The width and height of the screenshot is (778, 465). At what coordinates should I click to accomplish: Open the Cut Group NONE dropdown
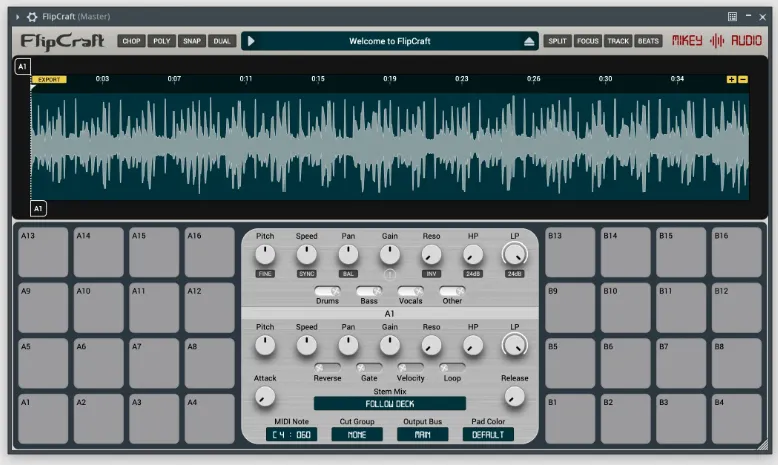pyautogui.click(x=357, y=435)
